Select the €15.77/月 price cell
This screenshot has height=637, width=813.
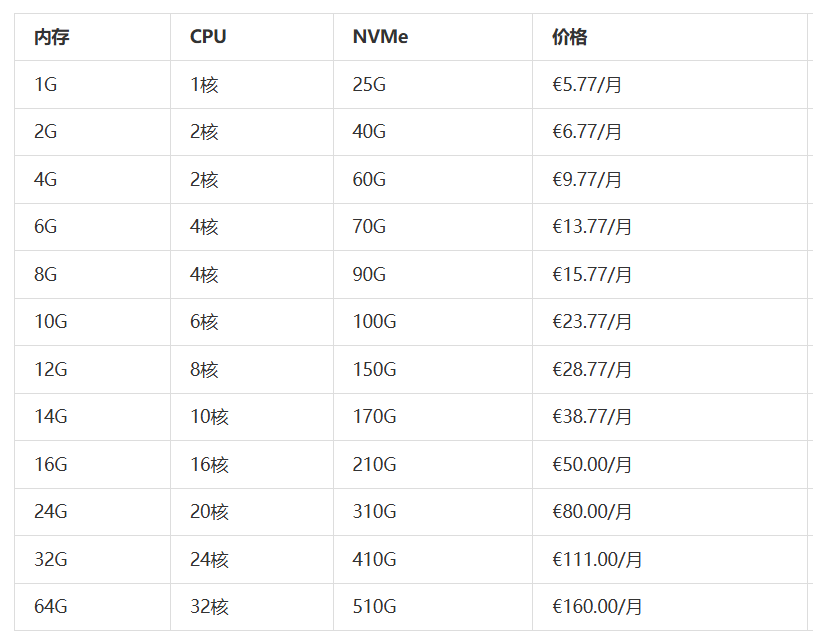(x=592, y=274)
